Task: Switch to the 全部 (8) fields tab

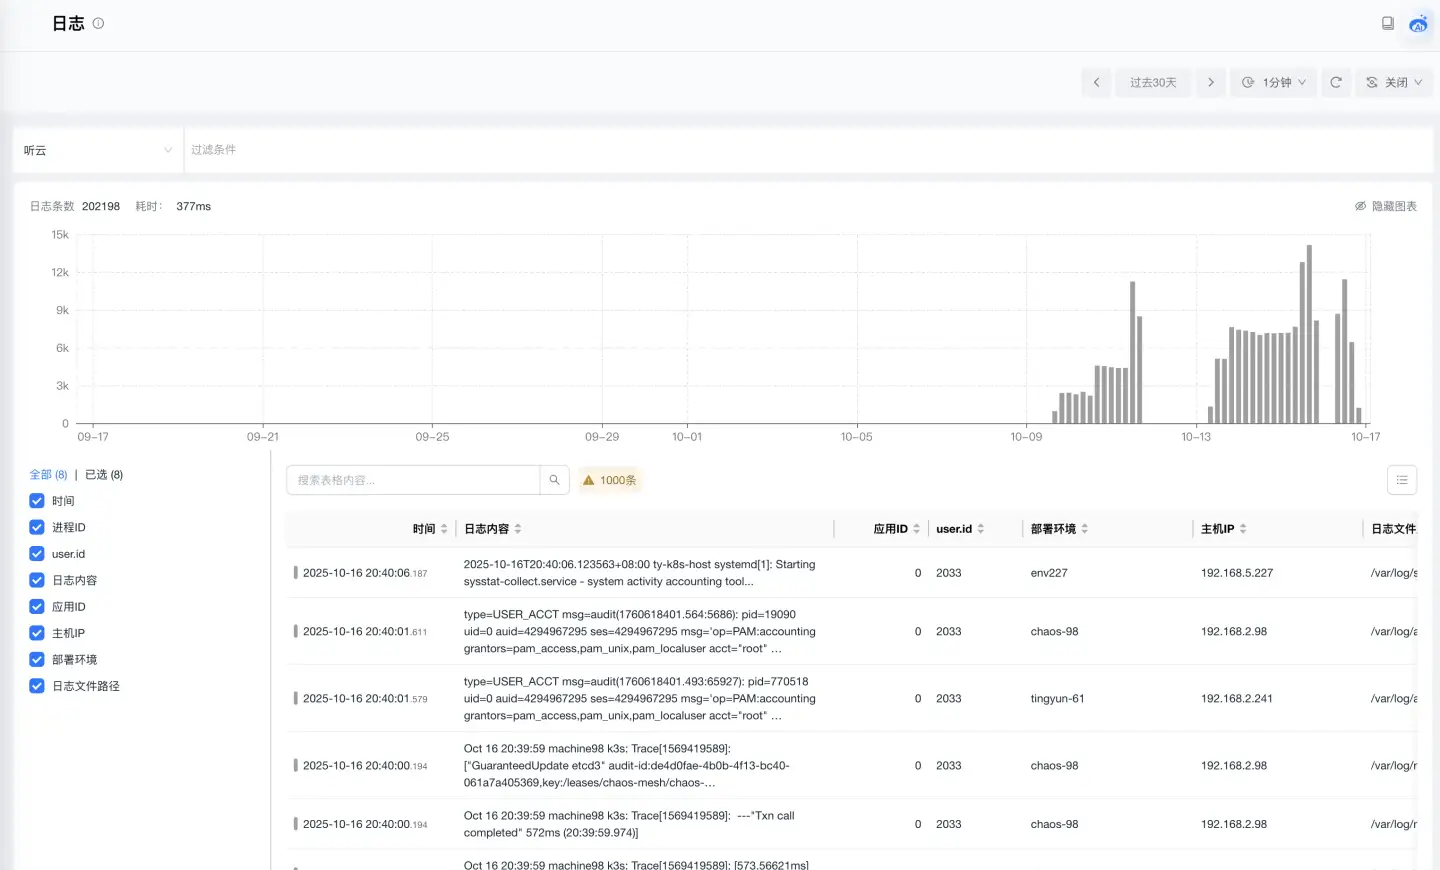Action: tap(48, 475)
